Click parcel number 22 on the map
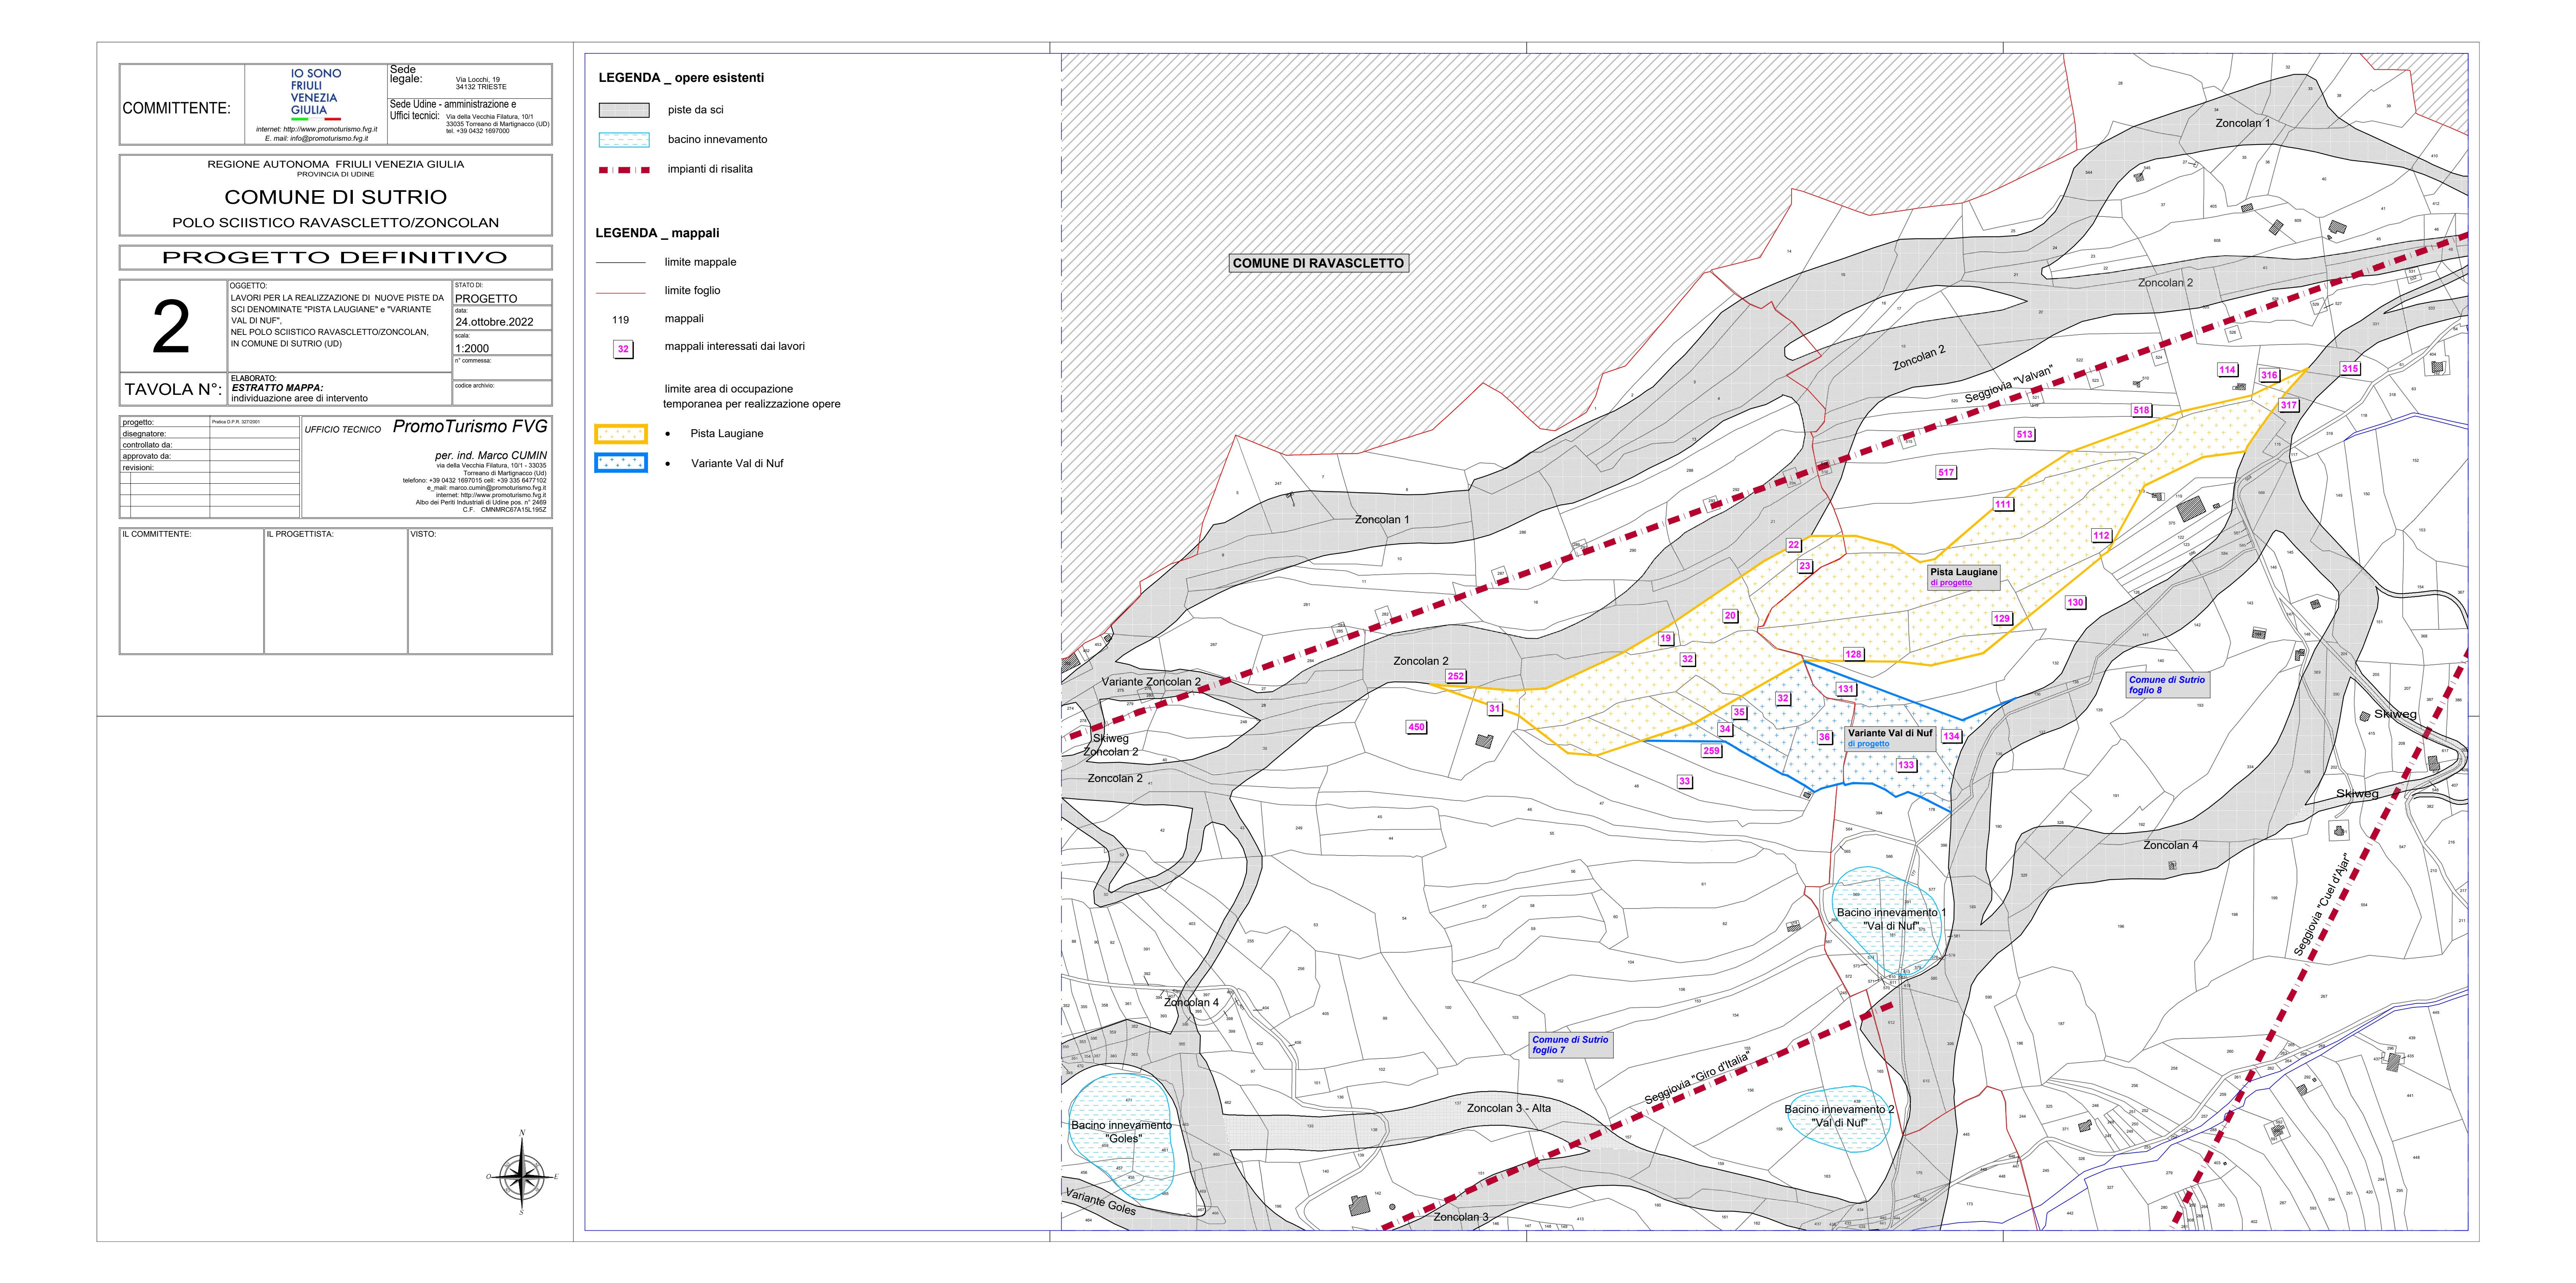Viewport: 2576px width, 1283px height. pos(1794,546)
